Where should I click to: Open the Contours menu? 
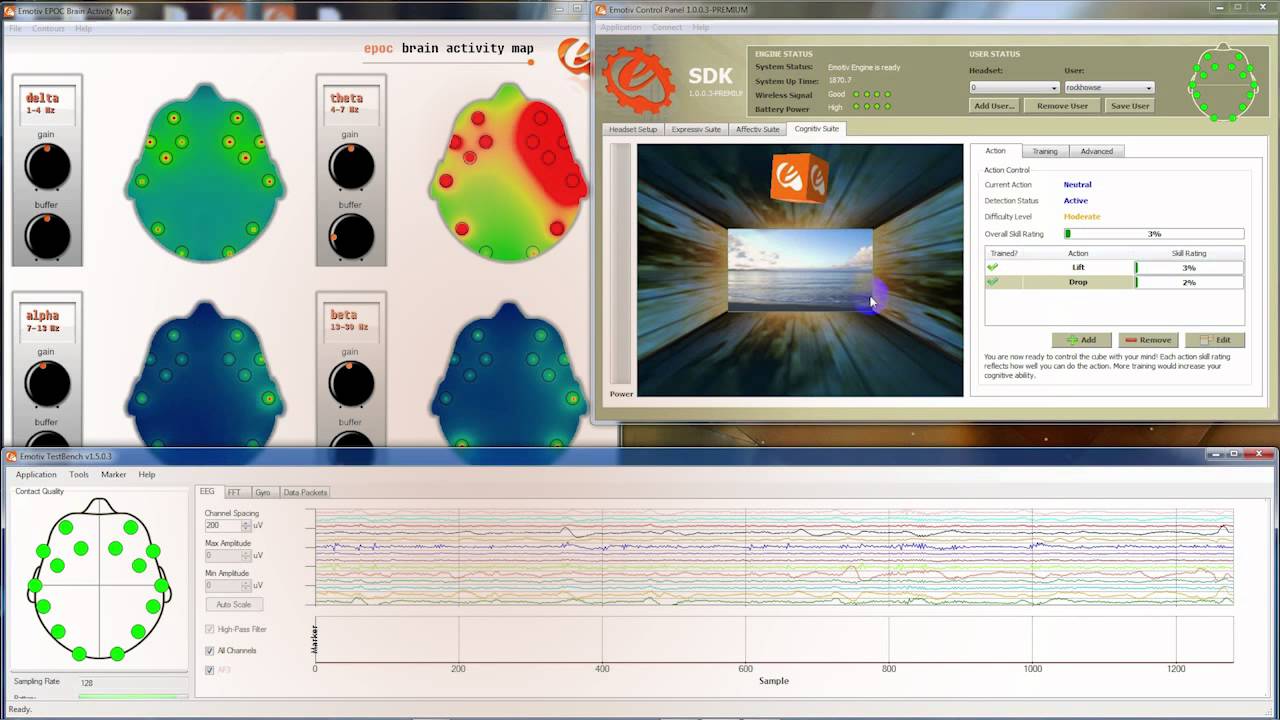48,28
